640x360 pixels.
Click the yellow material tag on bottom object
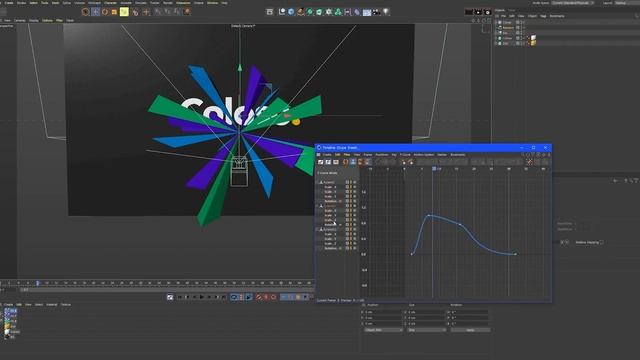[x=533, y=43]
